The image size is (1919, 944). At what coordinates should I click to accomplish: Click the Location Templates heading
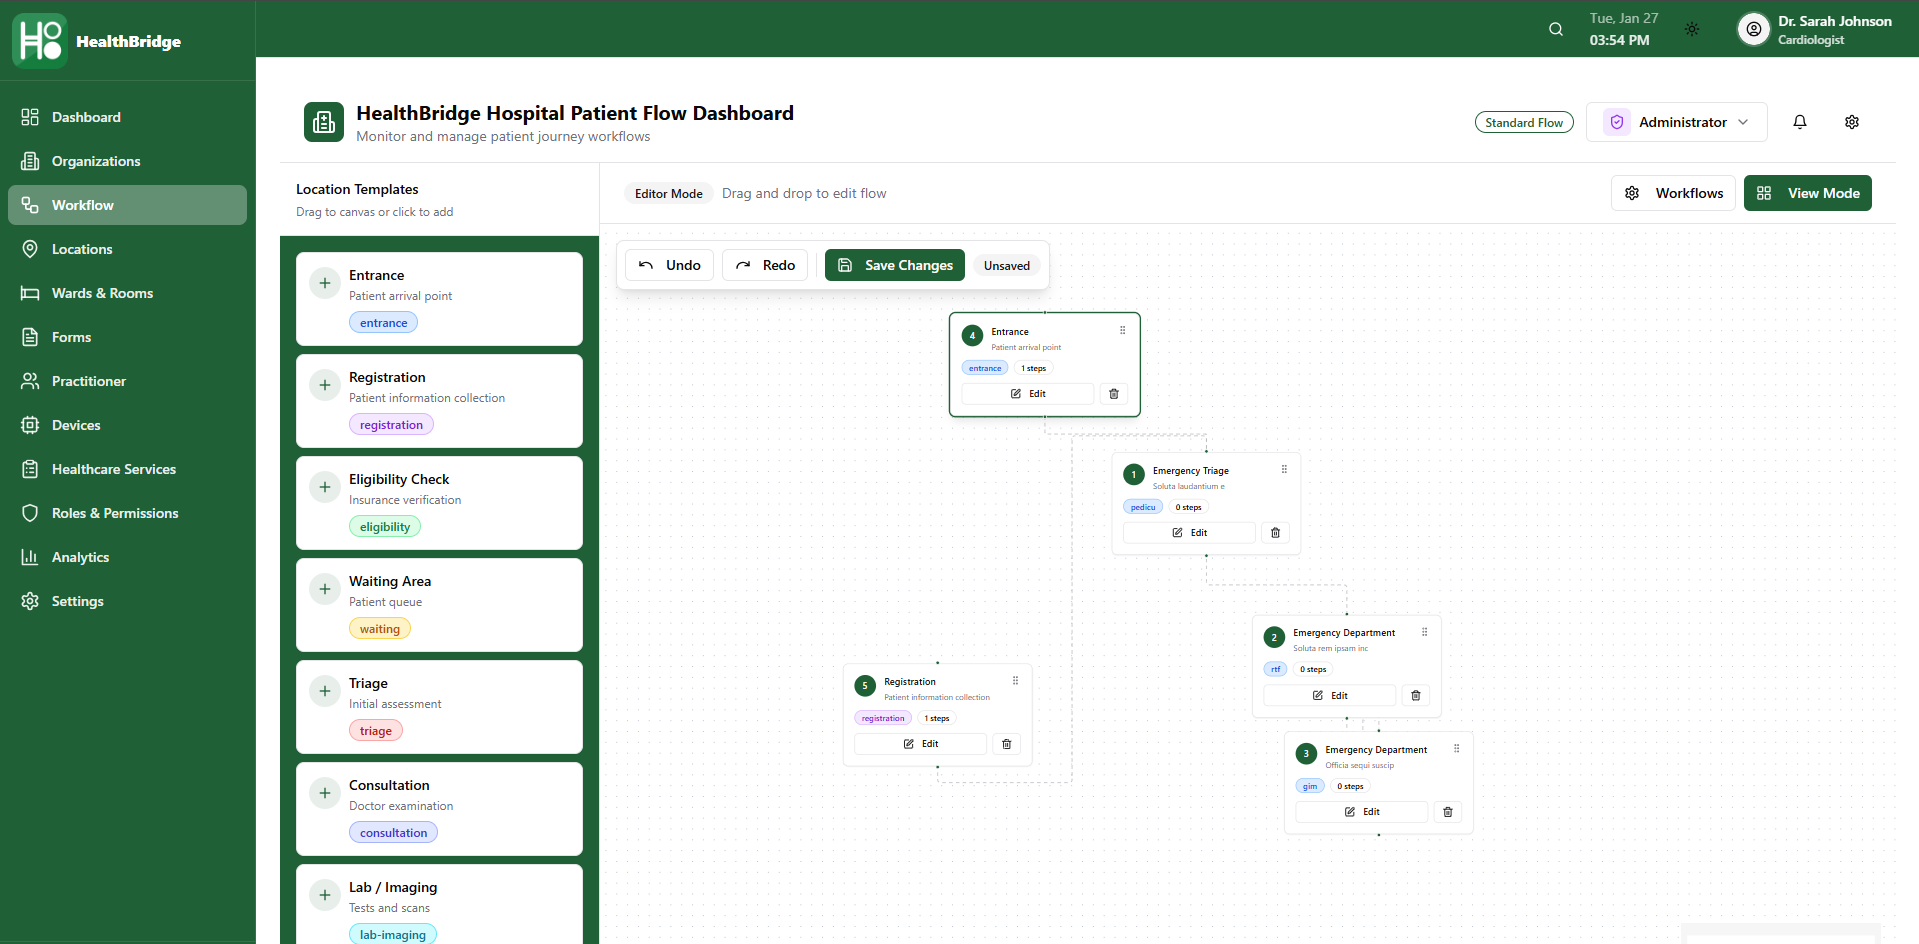(357, 189)
